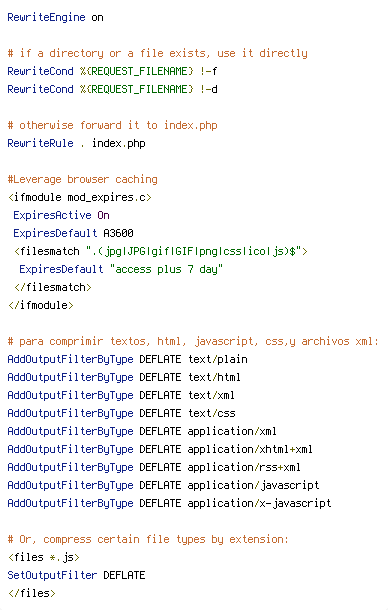Click the "access plus 7 day" string
The image size is (388, 610).
[x=166, y=269]
